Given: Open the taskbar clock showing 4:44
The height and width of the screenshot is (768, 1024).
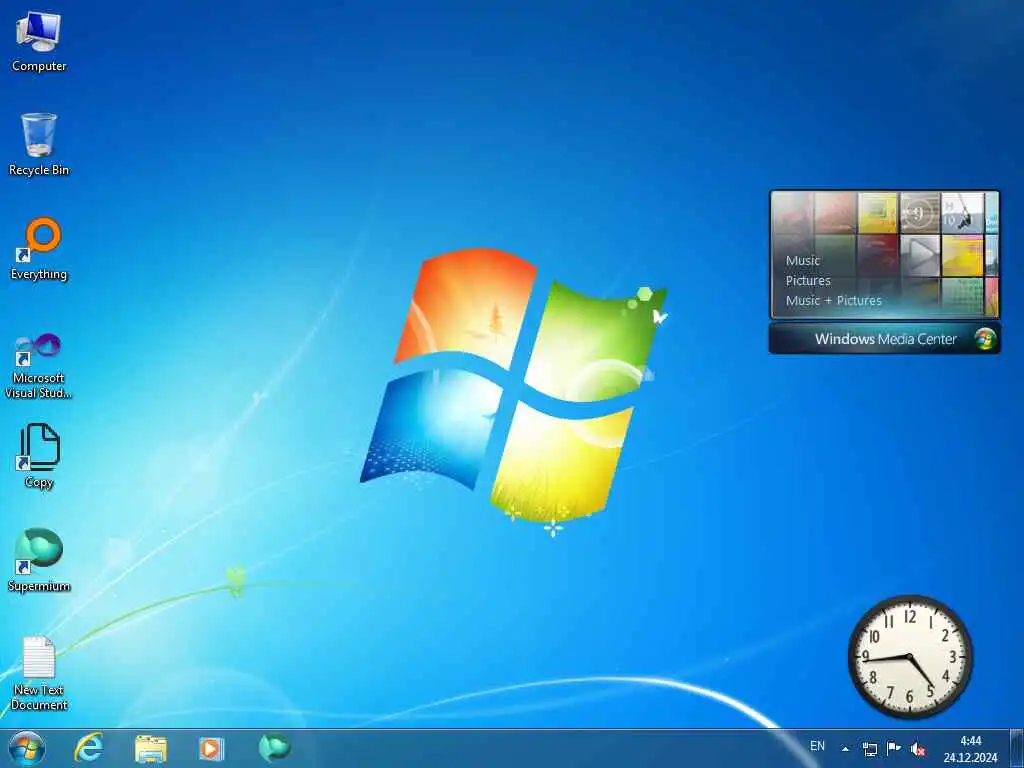Looking at the screenshot, I should tap(970, 749).
